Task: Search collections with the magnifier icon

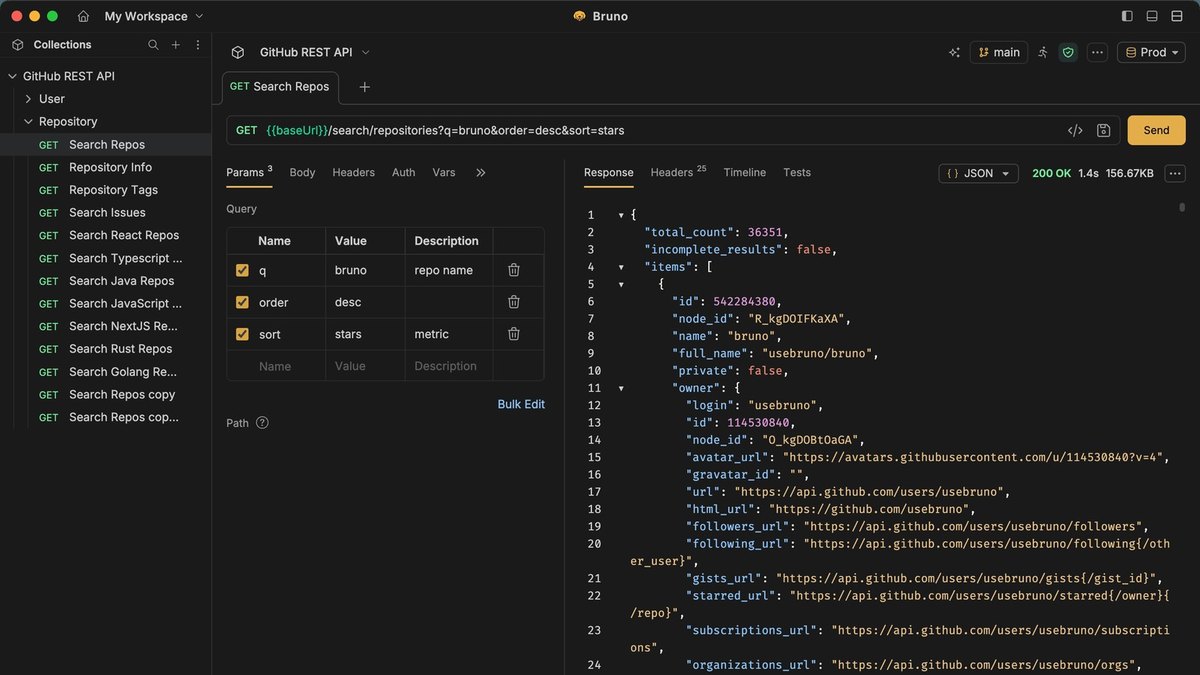Action: pyautogui.click(x=153, y=45)
